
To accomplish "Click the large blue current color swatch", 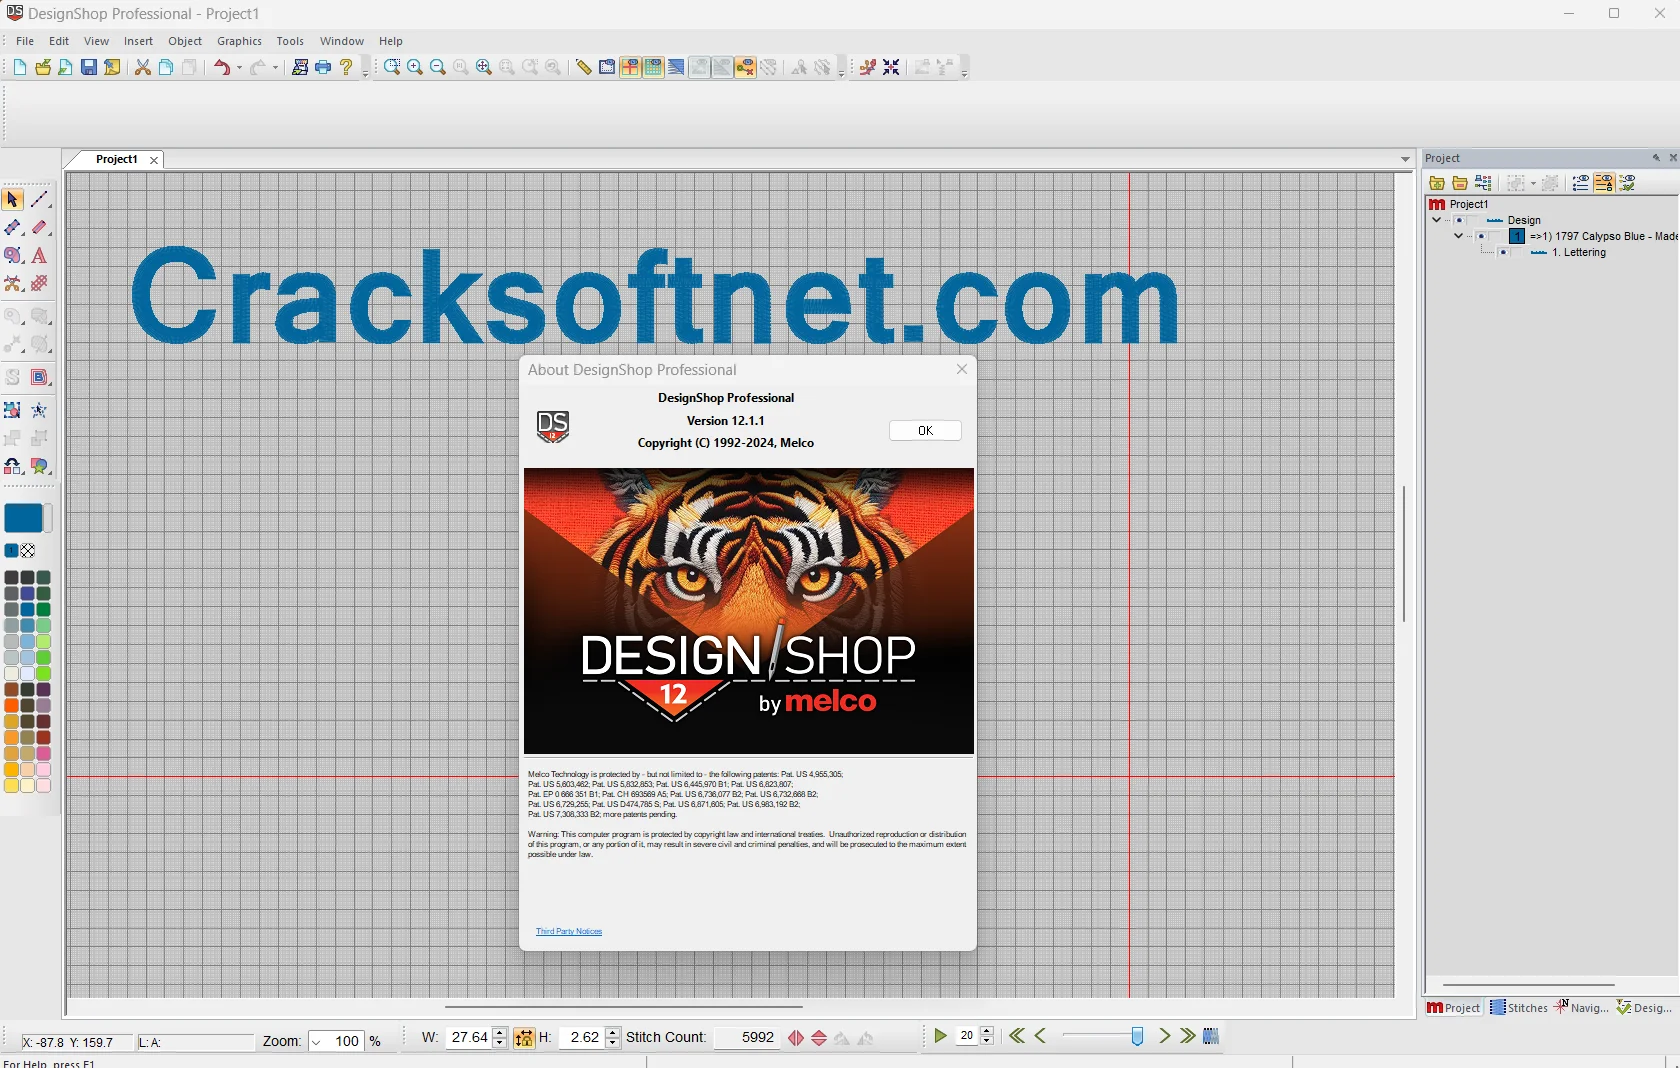I will point(23,518).
